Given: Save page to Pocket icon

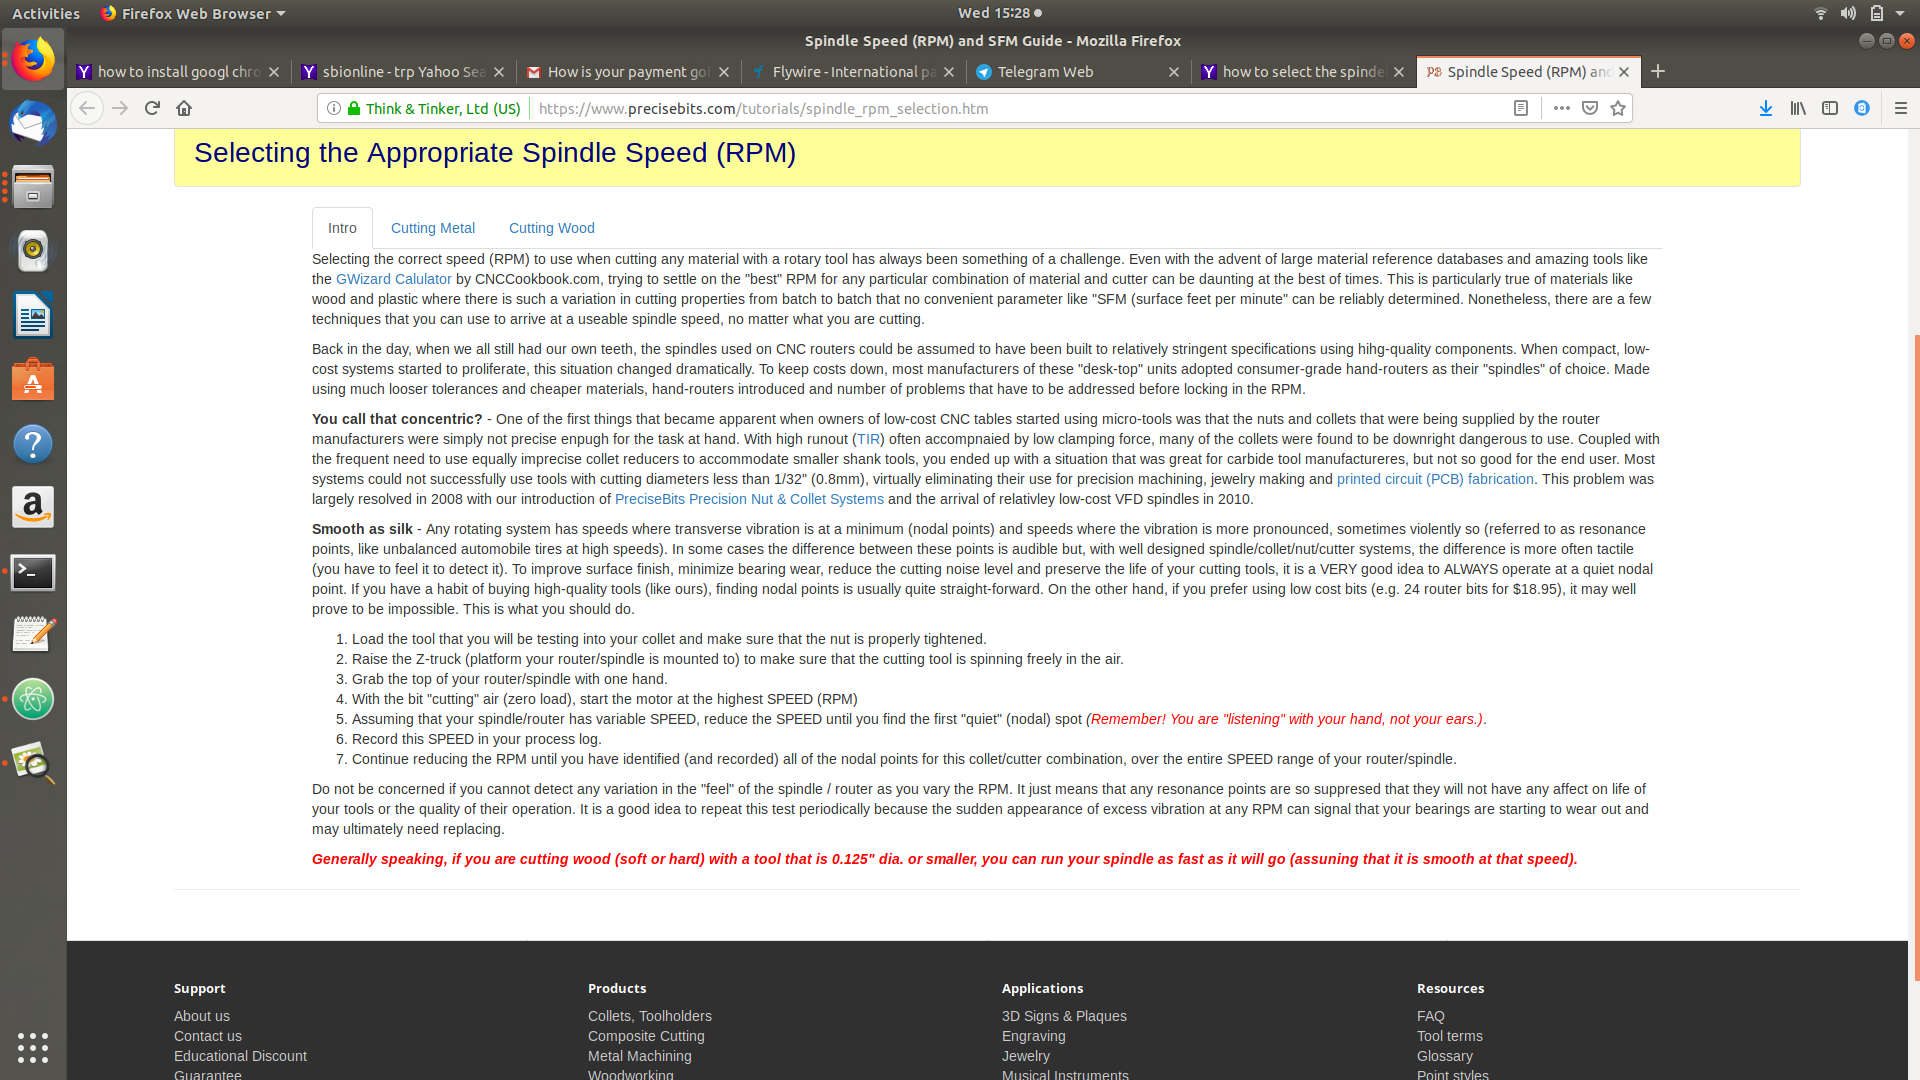Looking at the screenshot, I should tap(1590, 108).
